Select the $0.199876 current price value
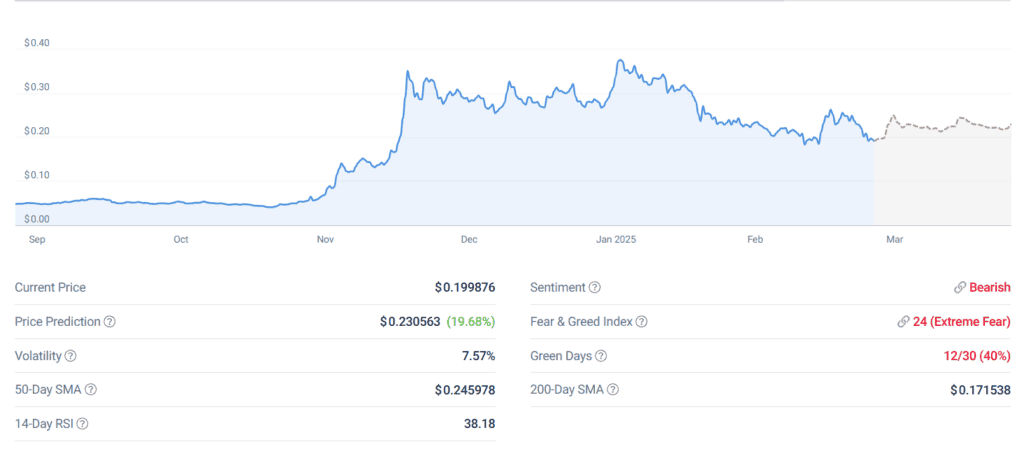This screenshot has width=1024, height=465. 465,287
